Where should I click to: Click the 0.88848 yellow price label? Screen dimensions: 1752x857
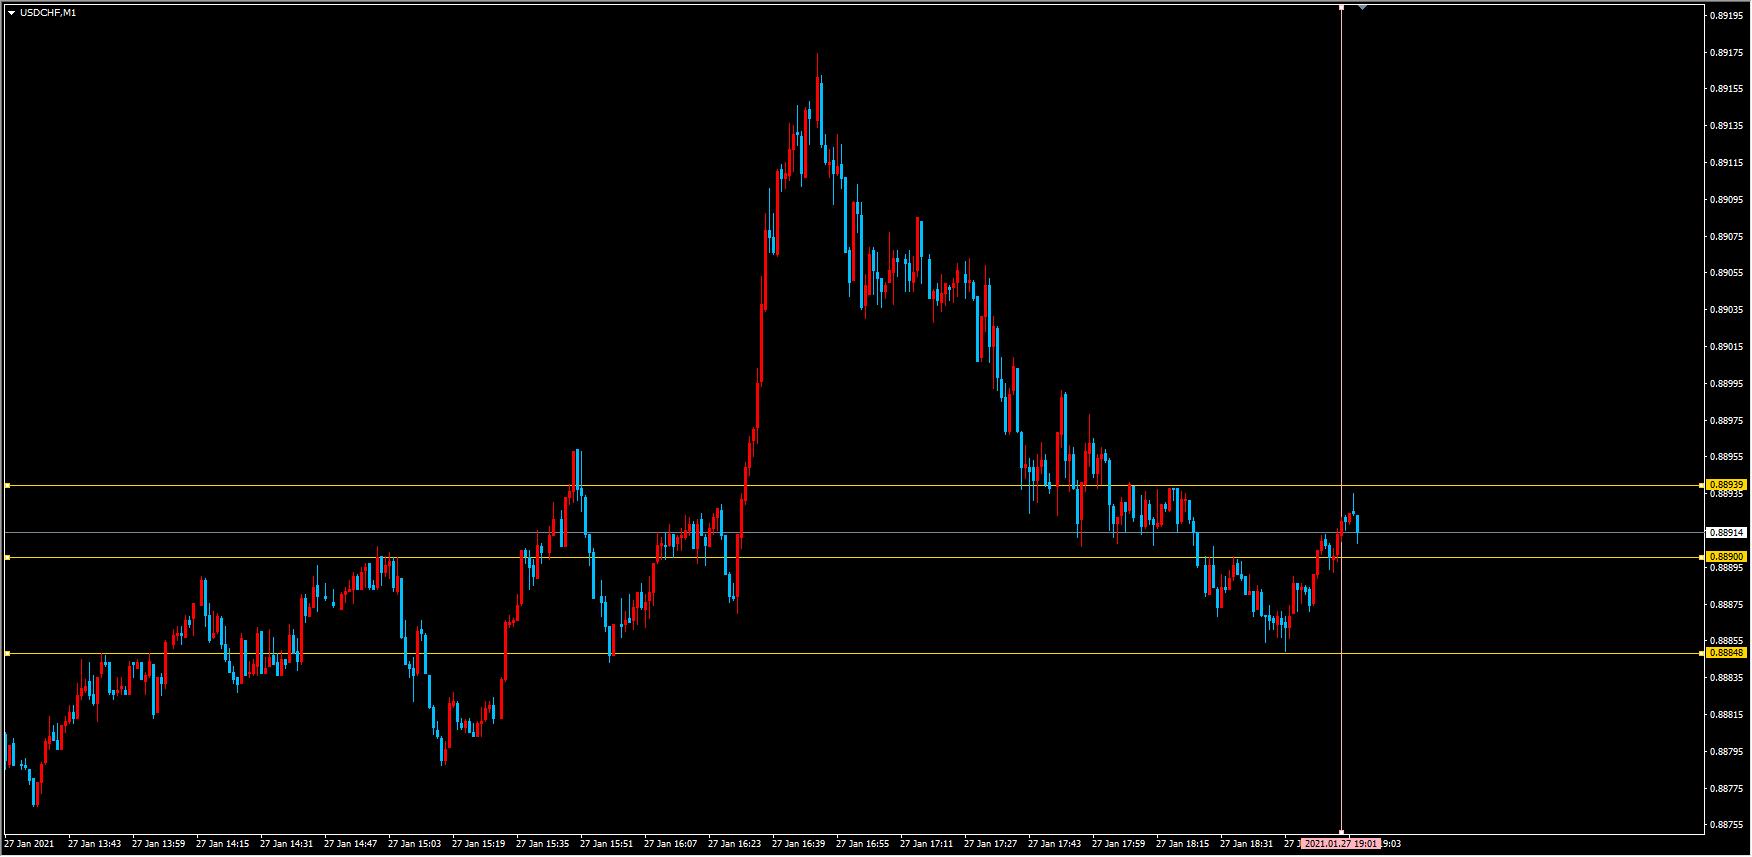pyautogui.click(x=1726, y=652)
